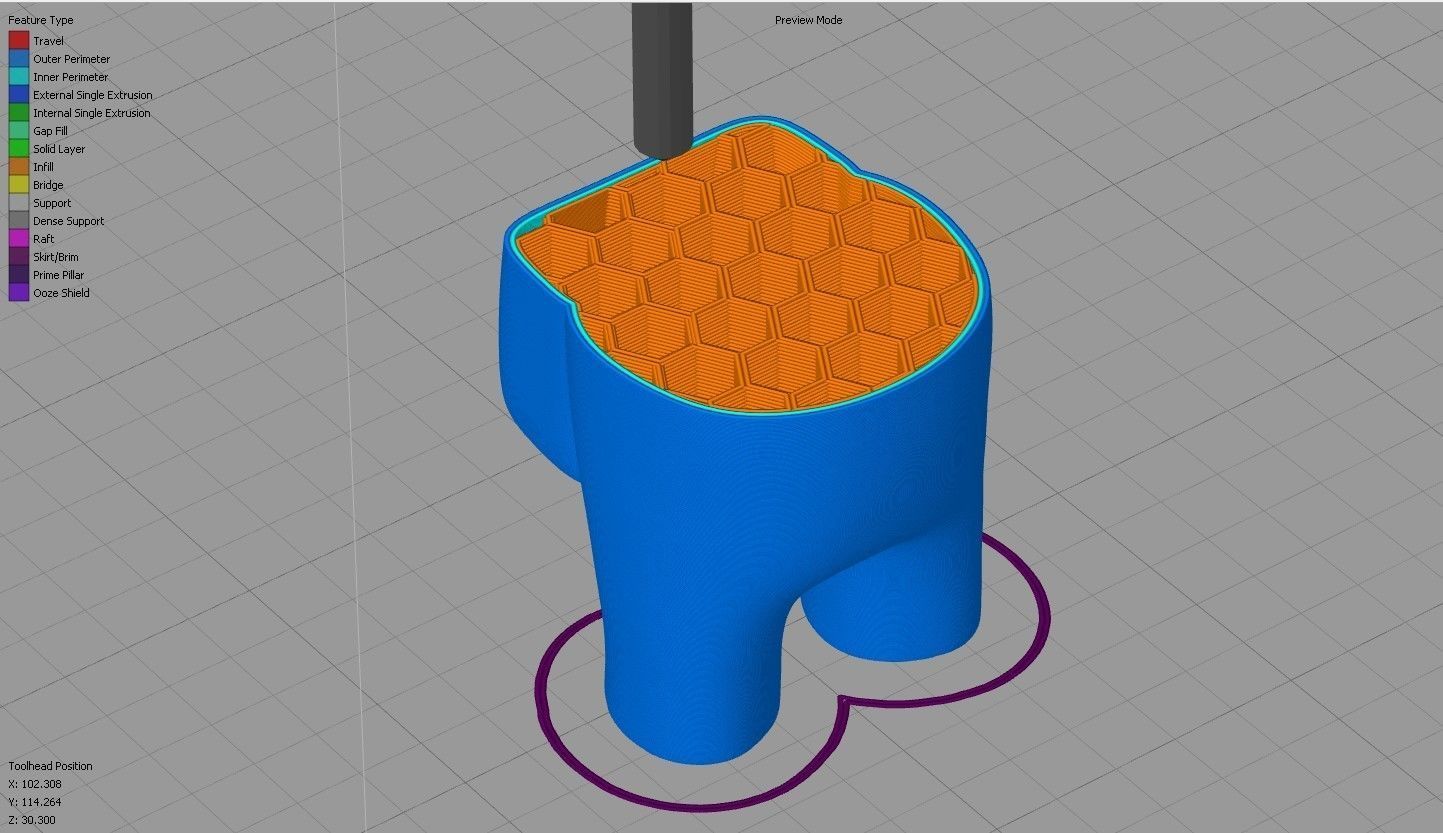Click the Support gray swatch
The height and width of the screenshot is (833, 1443).
pos(19,203)
